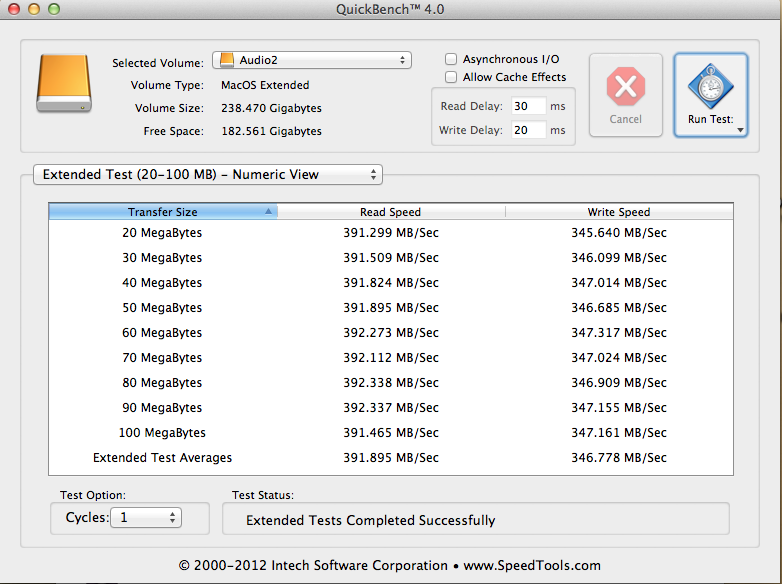The image size is (782, 584).
Task: Click the red X Cancel icon
Action: [x=625, y=86]
